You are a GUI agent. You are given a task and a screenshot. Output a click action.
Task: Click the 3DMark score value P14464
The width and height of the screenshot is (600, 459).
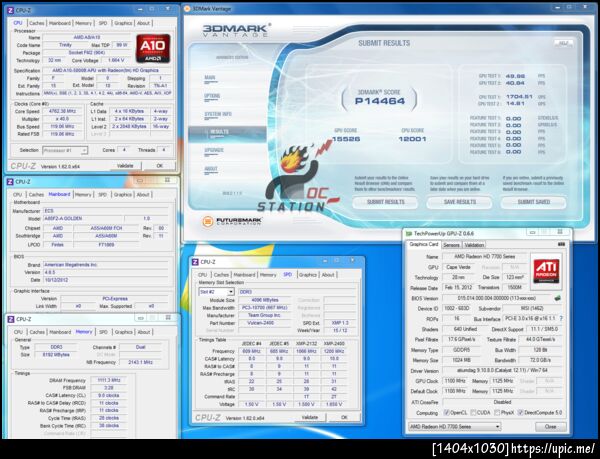[x=380, y=101]
